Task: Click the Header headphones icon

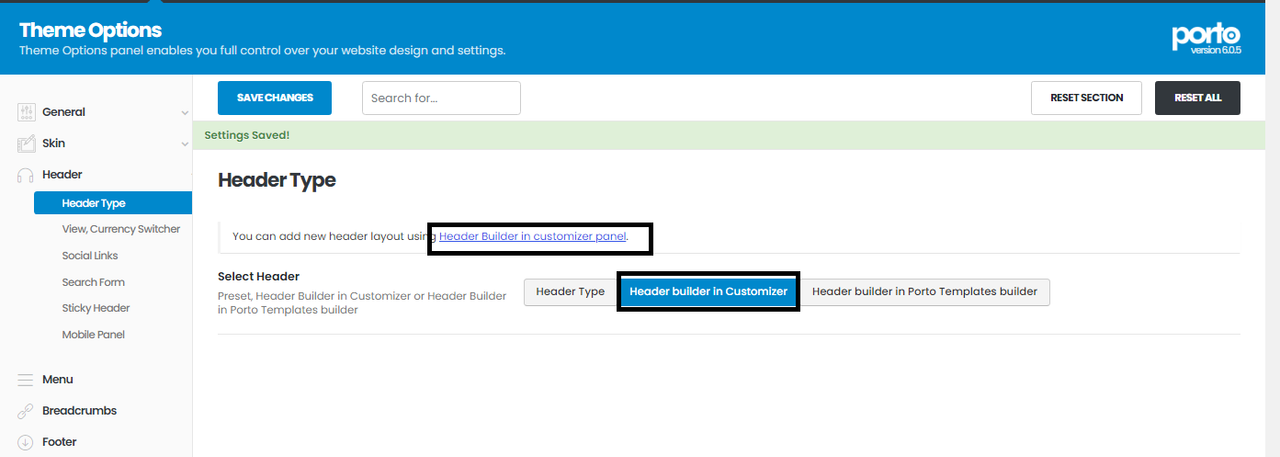Action: [x=26, y=175]
